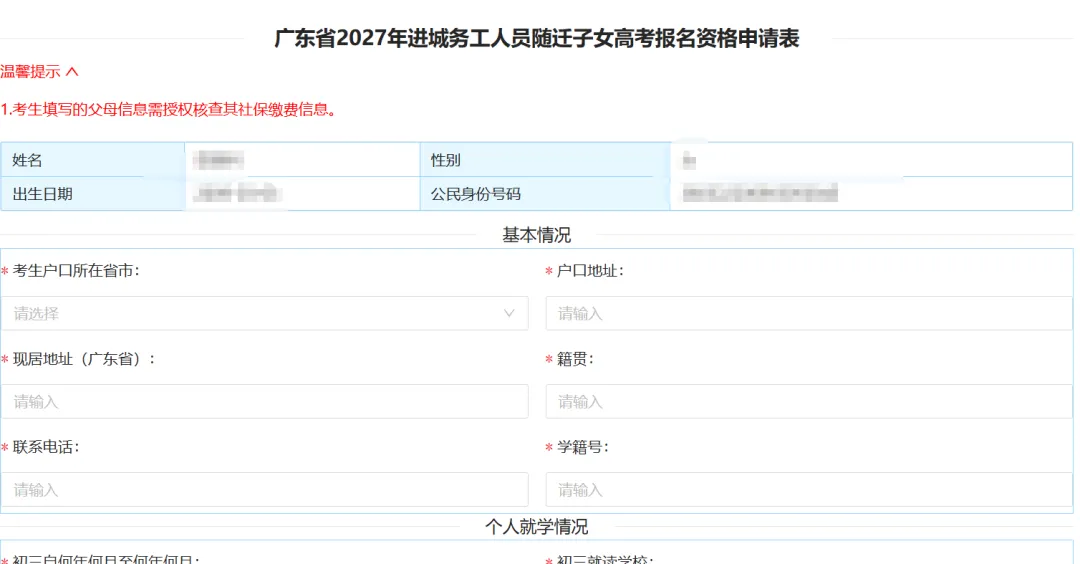1080x564 pixels.
Task: Collapse the 温馨提示 section
Action: coord(39,72)
